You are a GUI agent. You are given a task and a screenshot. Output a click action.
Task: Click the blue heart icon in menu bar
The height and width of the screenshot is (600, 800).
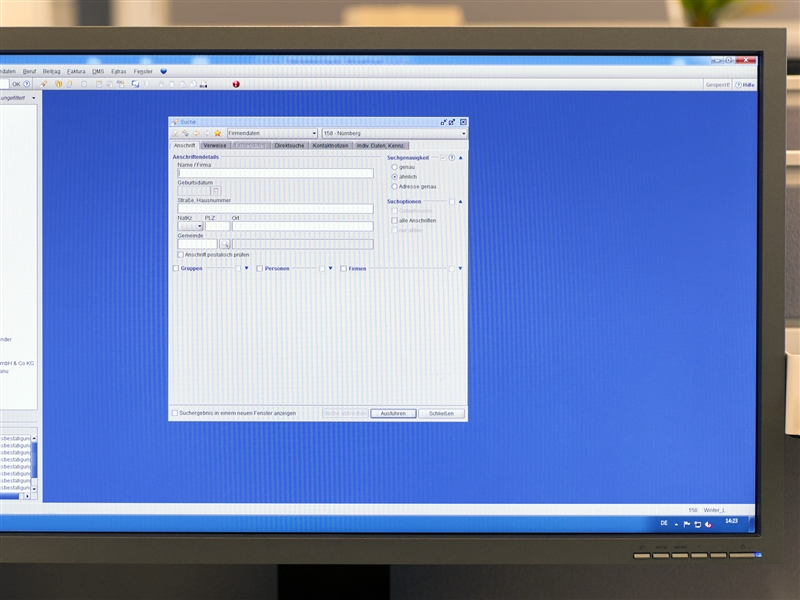tap(163, 72)
